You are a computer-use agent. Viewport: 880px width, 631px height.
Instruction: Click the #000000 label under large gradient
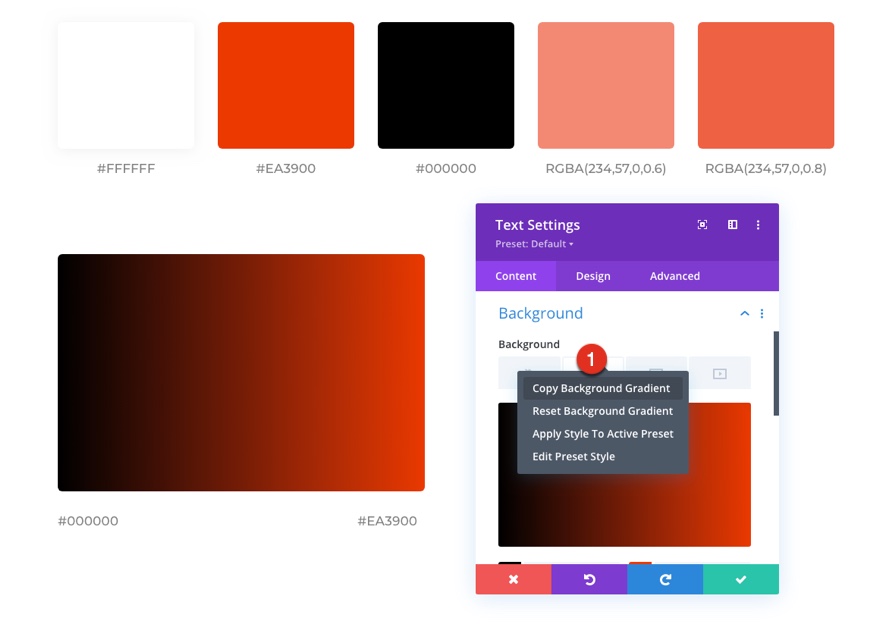88,521
